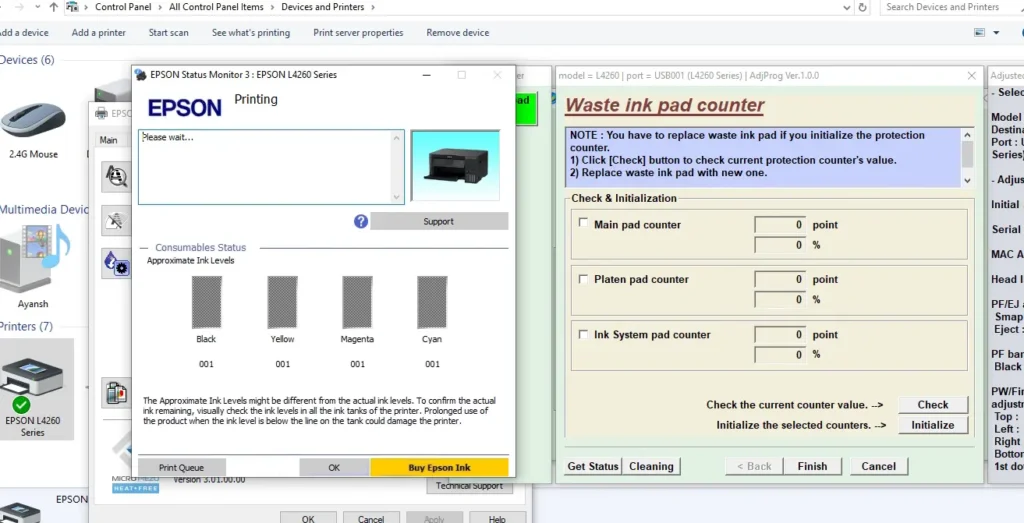This screenshot has width=1024, height=523.
Task: Open the view options dropdown arrow
Action: 997,33
